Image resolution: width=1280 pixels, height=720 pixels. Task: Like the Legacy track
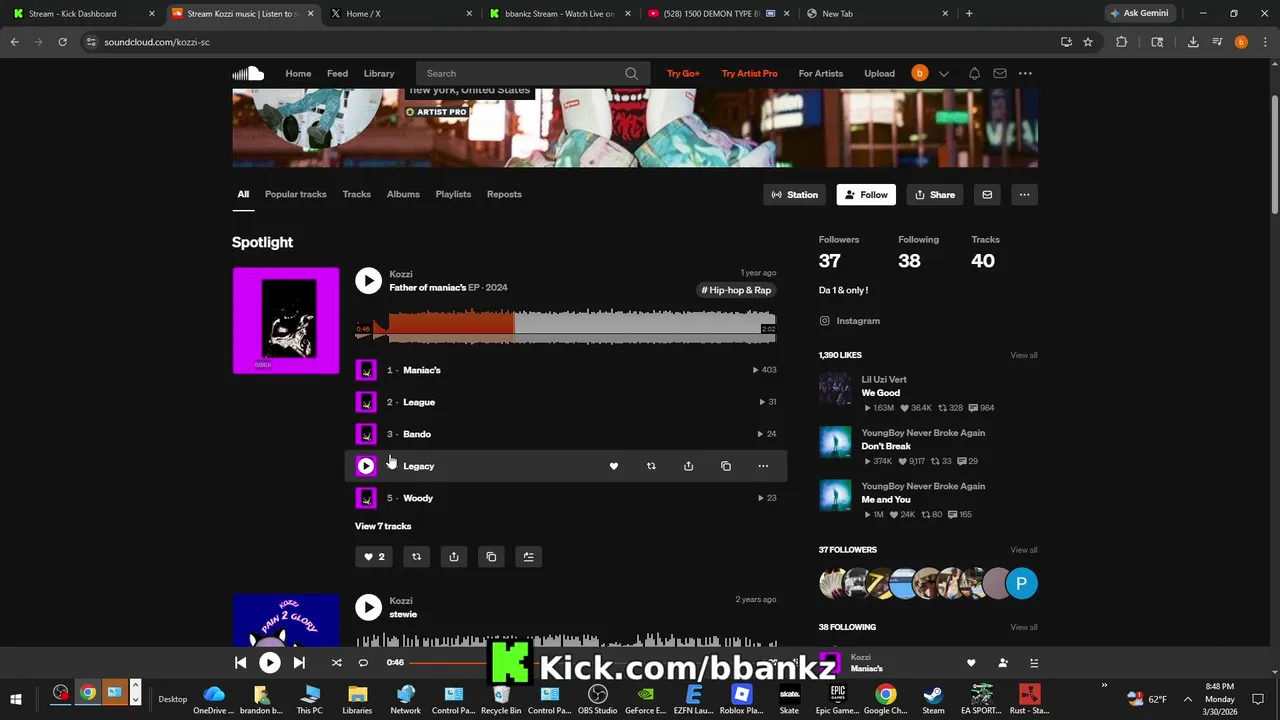pyautogui.click(x=614, y=466)
